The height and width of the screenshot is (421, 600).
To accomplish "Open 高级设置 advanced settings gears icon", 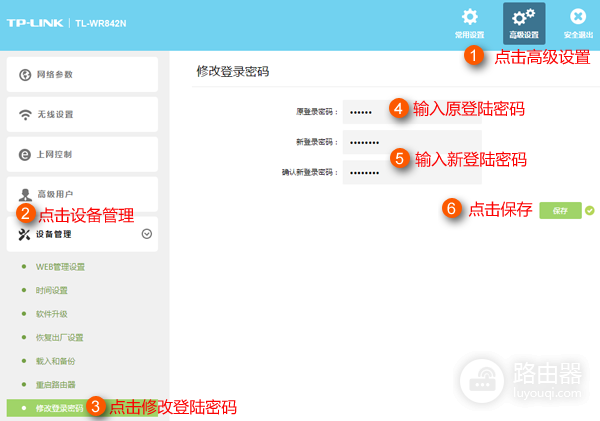I will coord(524,17).
